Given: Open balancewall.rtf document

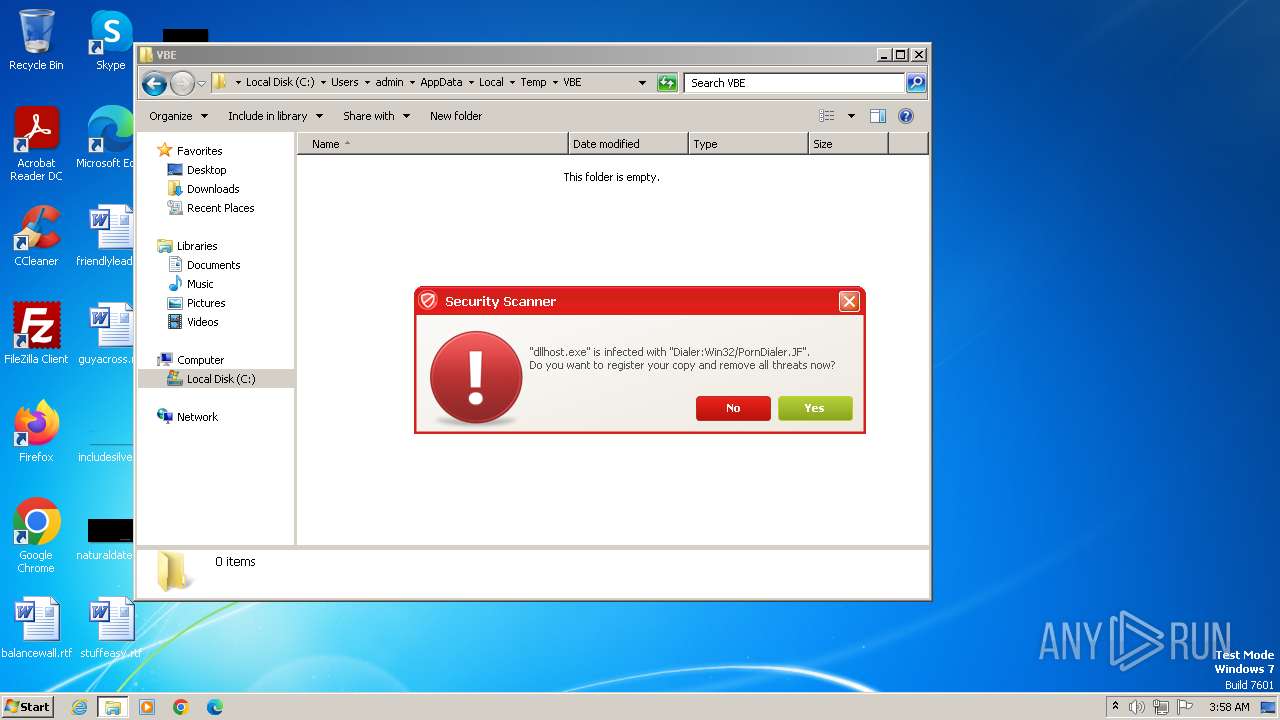Looking at the screenshot, I should coord(36,628).
